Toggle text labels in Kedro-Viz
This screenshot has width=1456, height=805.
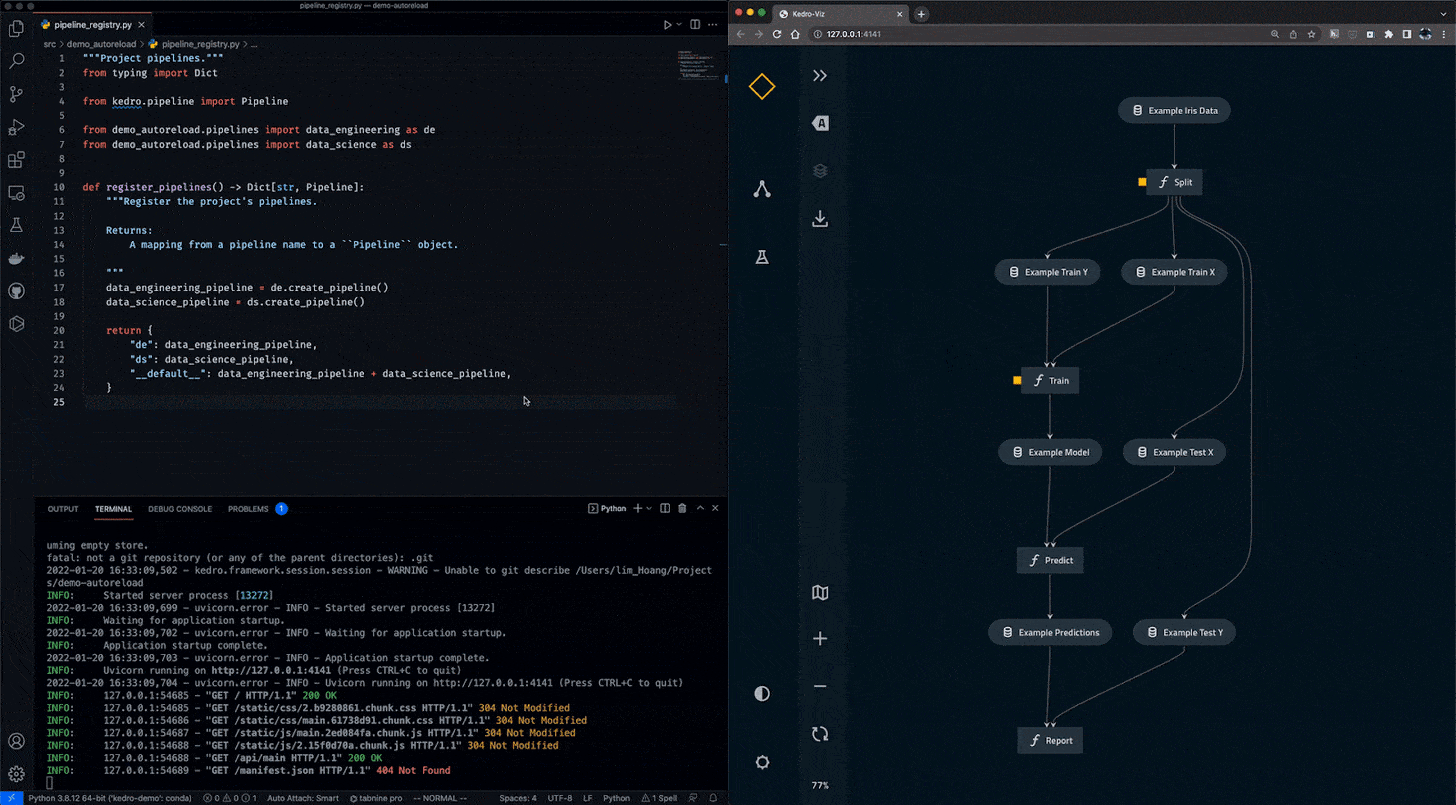point(820,123)
